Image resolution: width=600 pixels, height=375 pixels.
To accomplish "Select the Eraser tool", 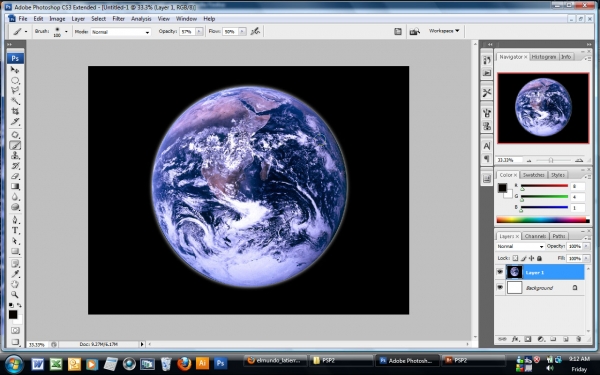I will [x=15, y=176].
